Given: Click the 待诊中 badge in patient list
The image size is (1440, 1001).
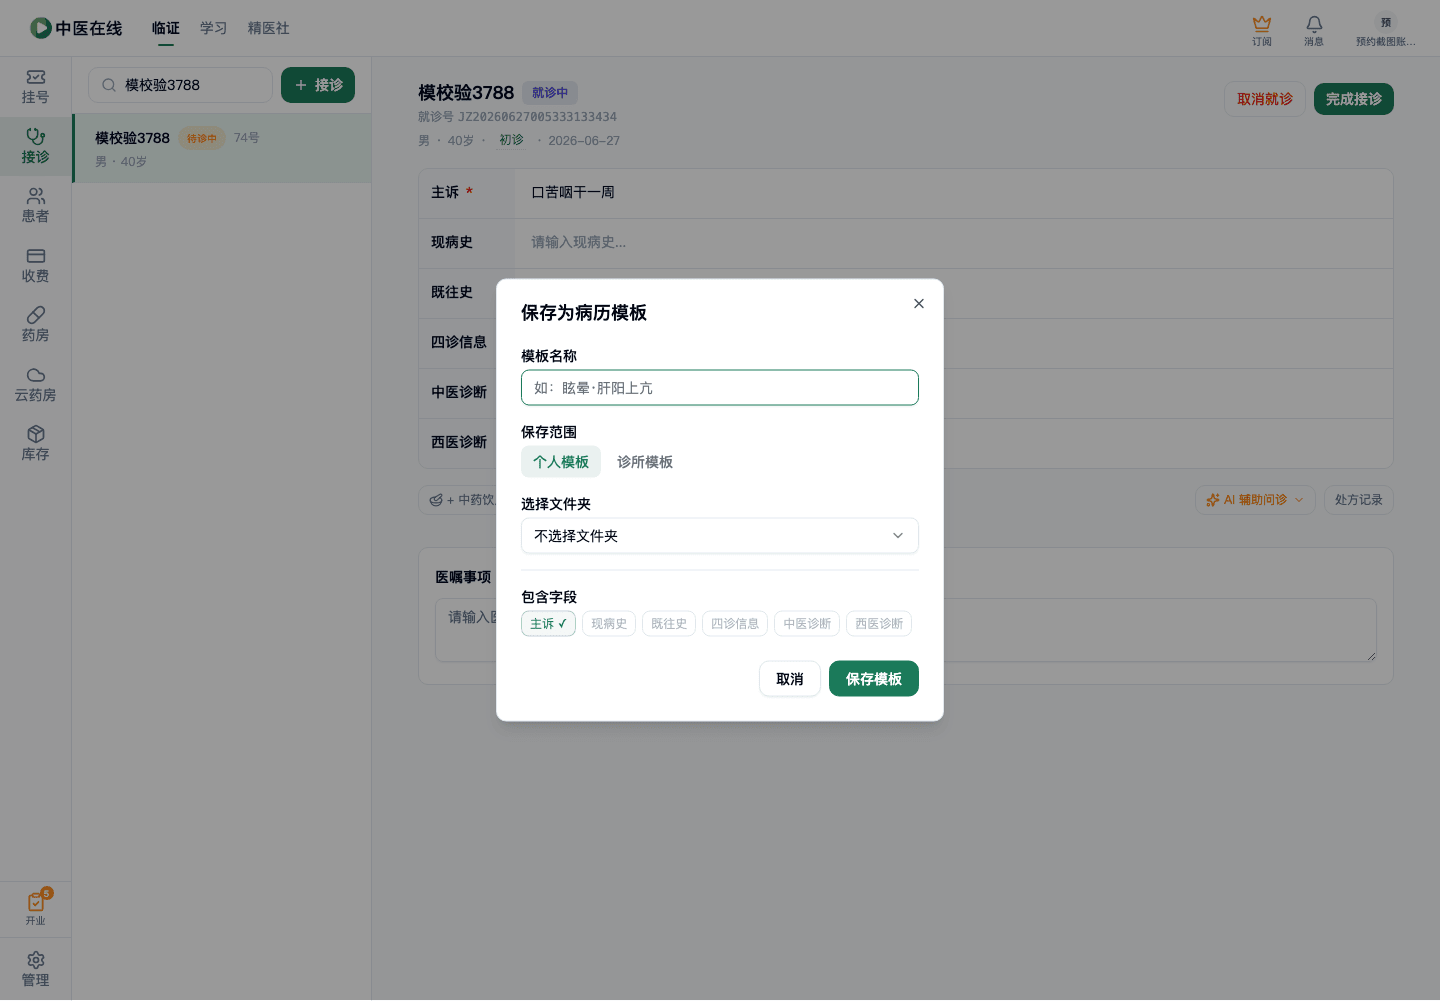Looking at the screenshot, I should coord(202,138).
